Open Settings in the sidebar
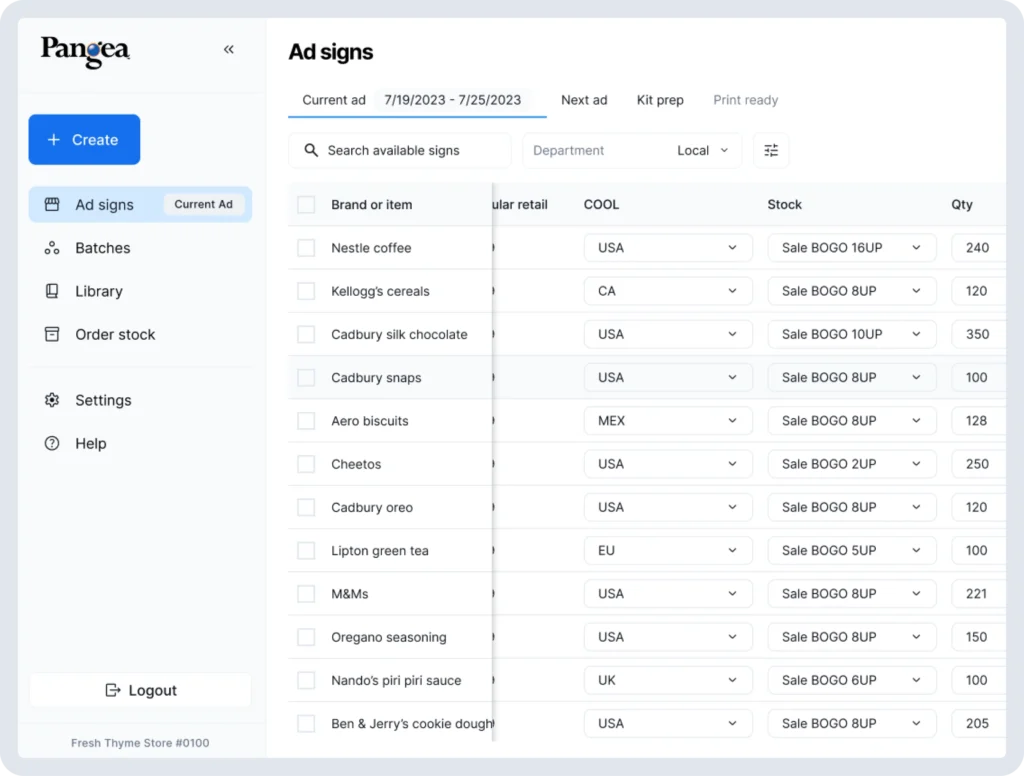Image resolution: width=1024 pixels, height=776 pixels. pyautogui.click(x=140, y=400)
